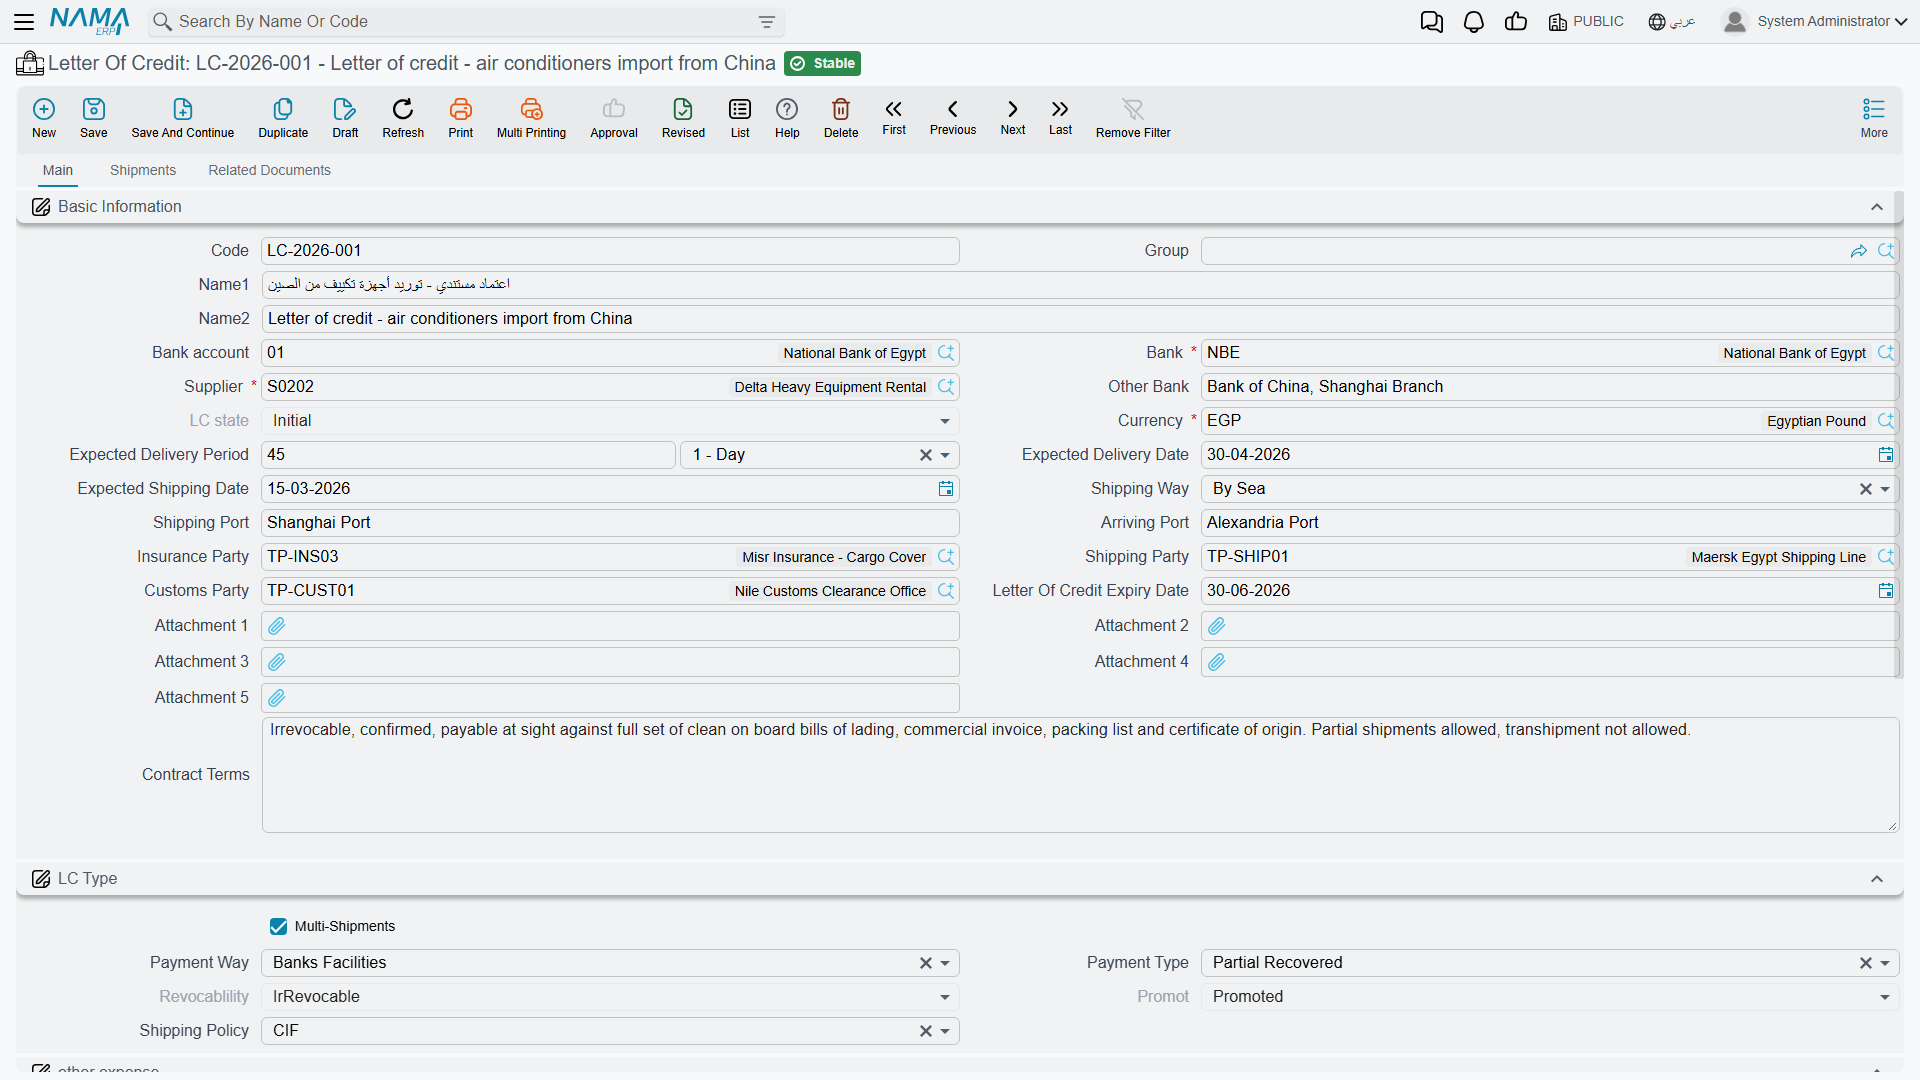This screenshot has height=1080, width=1920.
Task: Toggle the Multi-Shipments checkbox
Action: 278,927
